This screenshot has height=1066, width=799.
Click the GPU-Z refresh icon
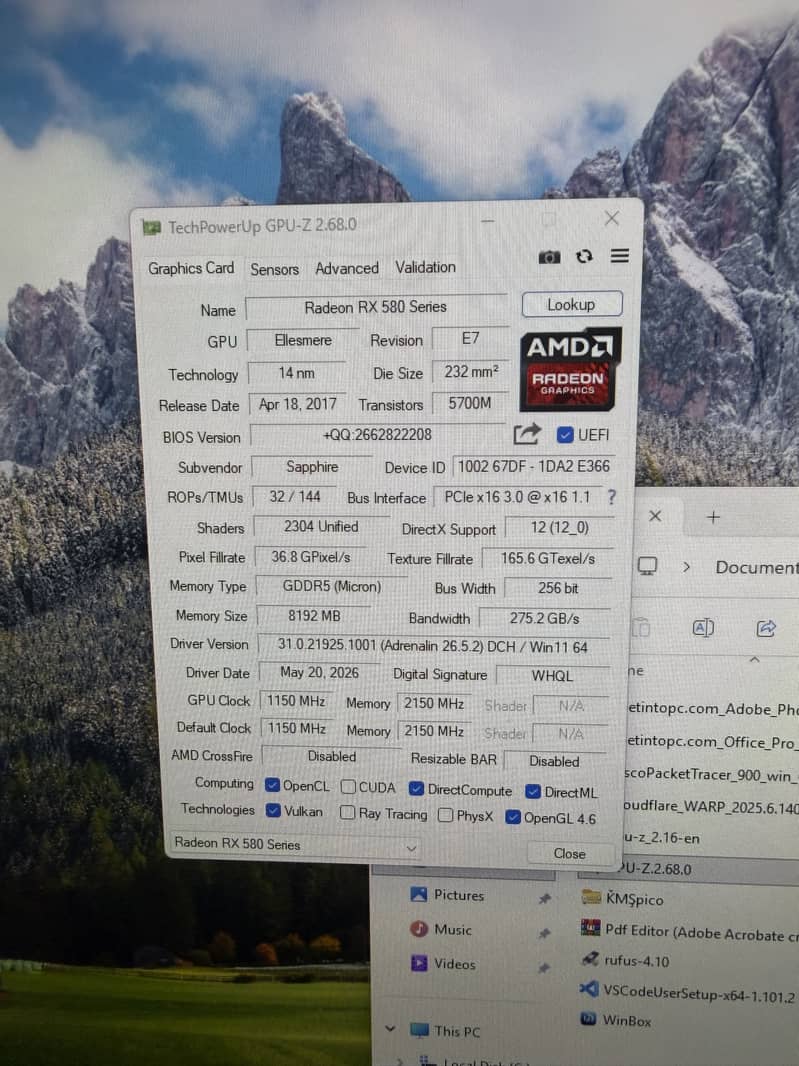pyautogui.click(x=584, y=256)
